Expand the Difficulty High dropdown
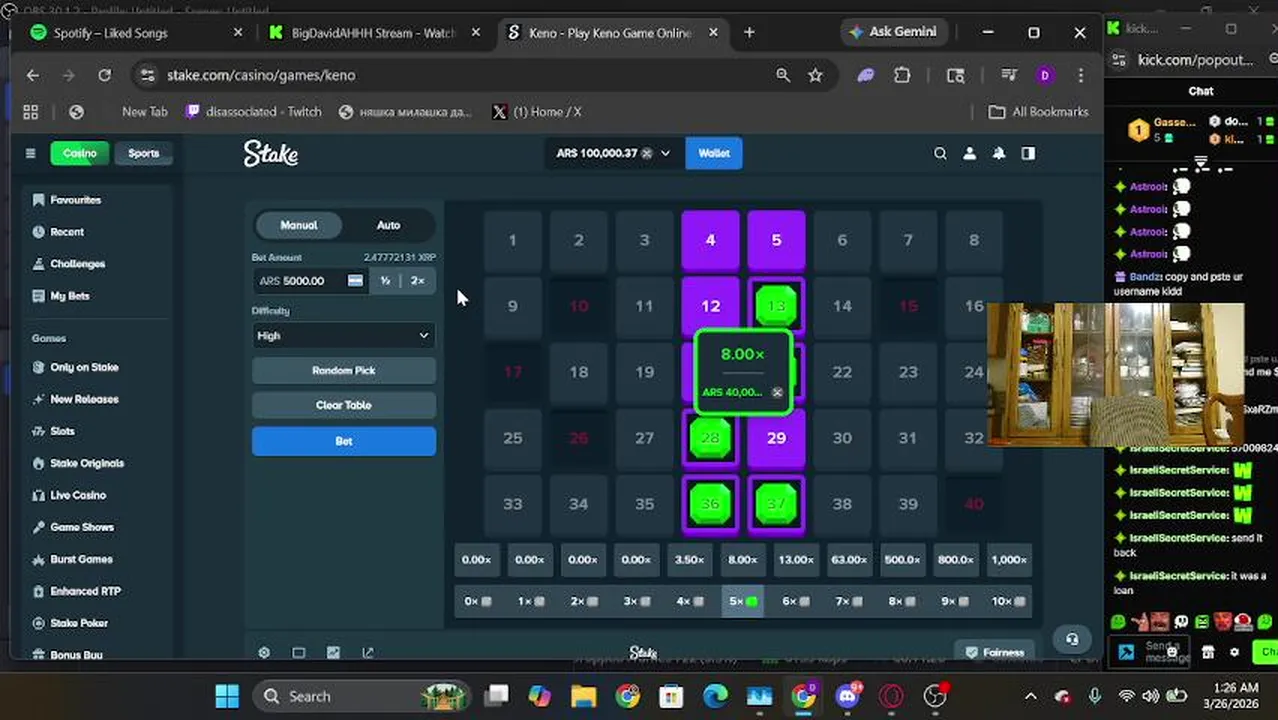This screenshot has height=720, width=1278. coord(343,336)
